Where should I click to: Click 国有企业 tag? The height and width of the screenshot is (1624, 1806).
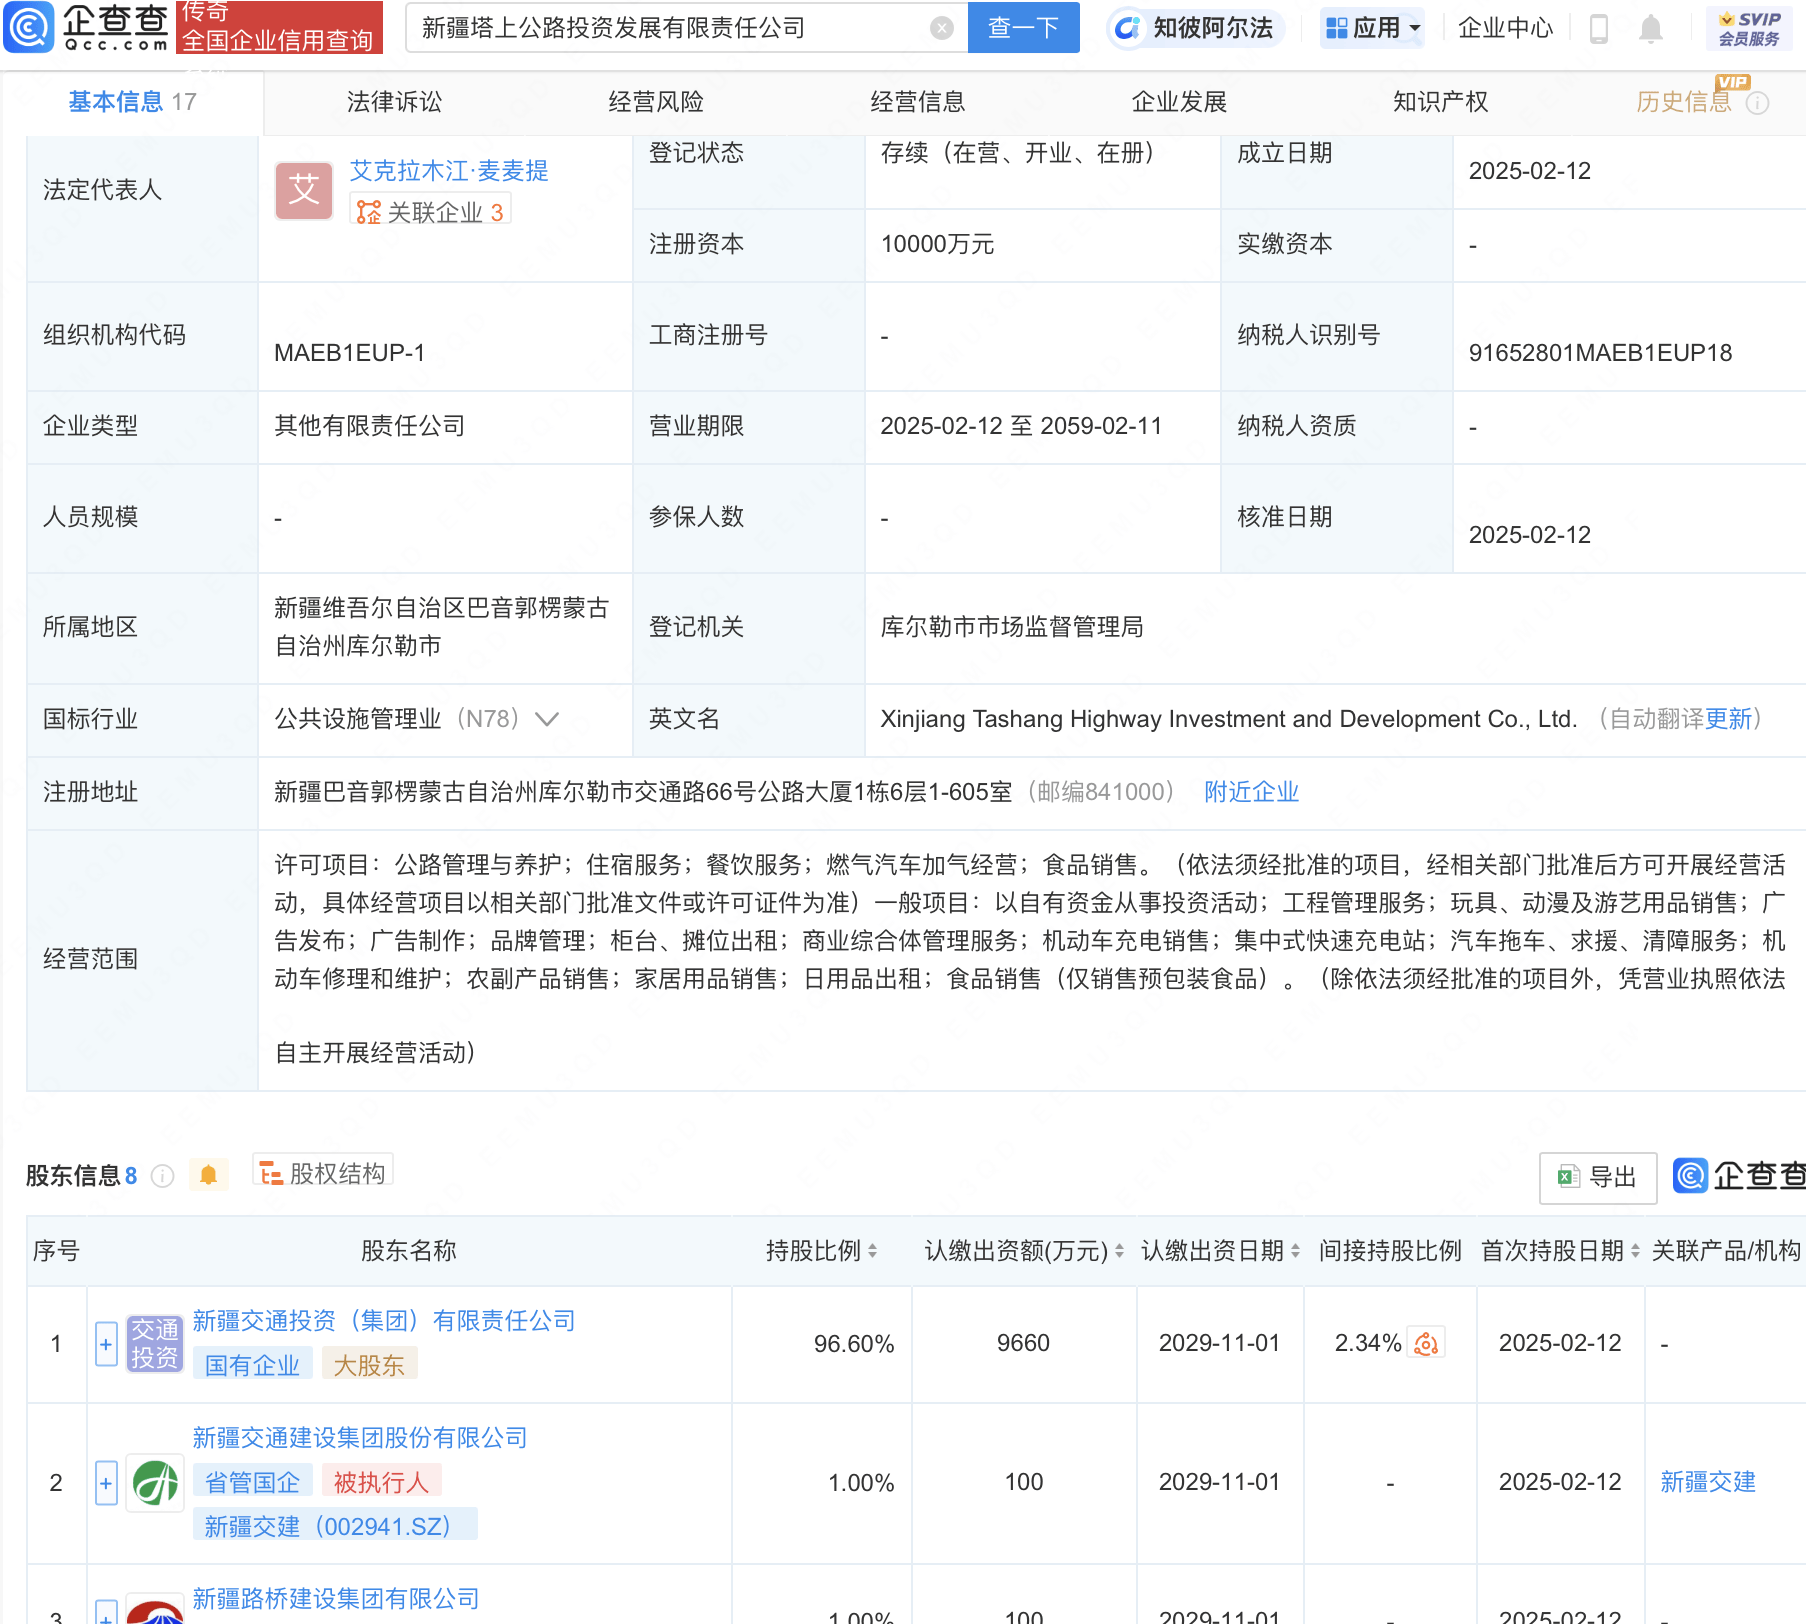(x=252, y=1365)
